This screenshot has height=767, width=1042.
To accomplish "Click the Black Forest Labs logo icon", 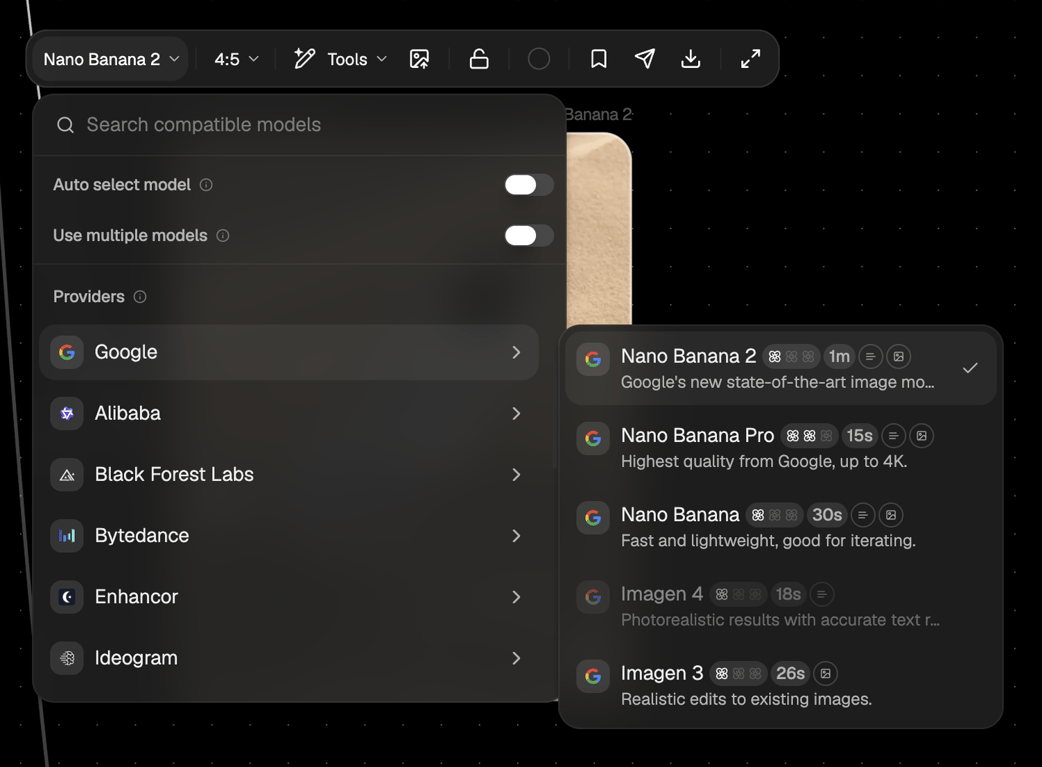I will pyautogui.click(x=67, y=475).
